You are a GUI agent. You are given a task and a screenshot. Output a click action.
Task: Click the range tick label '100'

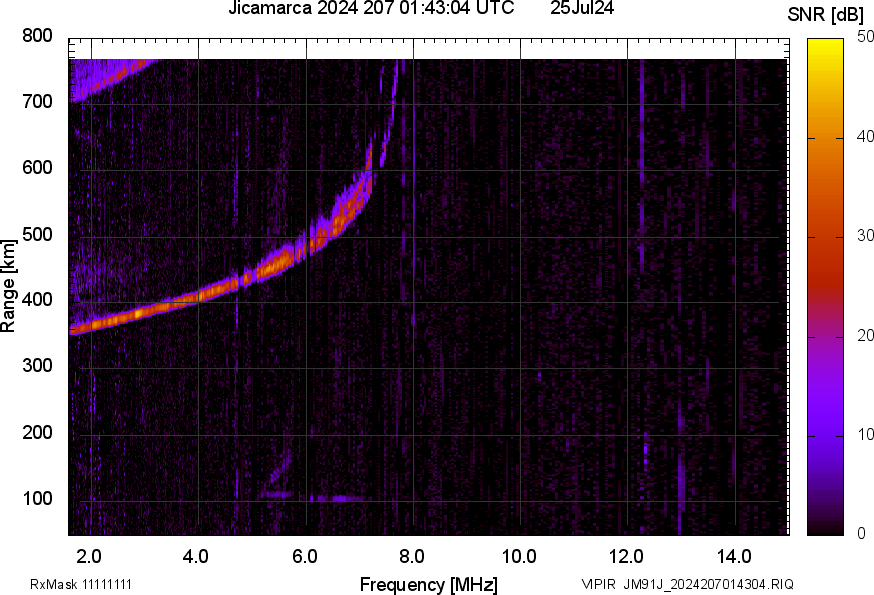pos(37,498)
